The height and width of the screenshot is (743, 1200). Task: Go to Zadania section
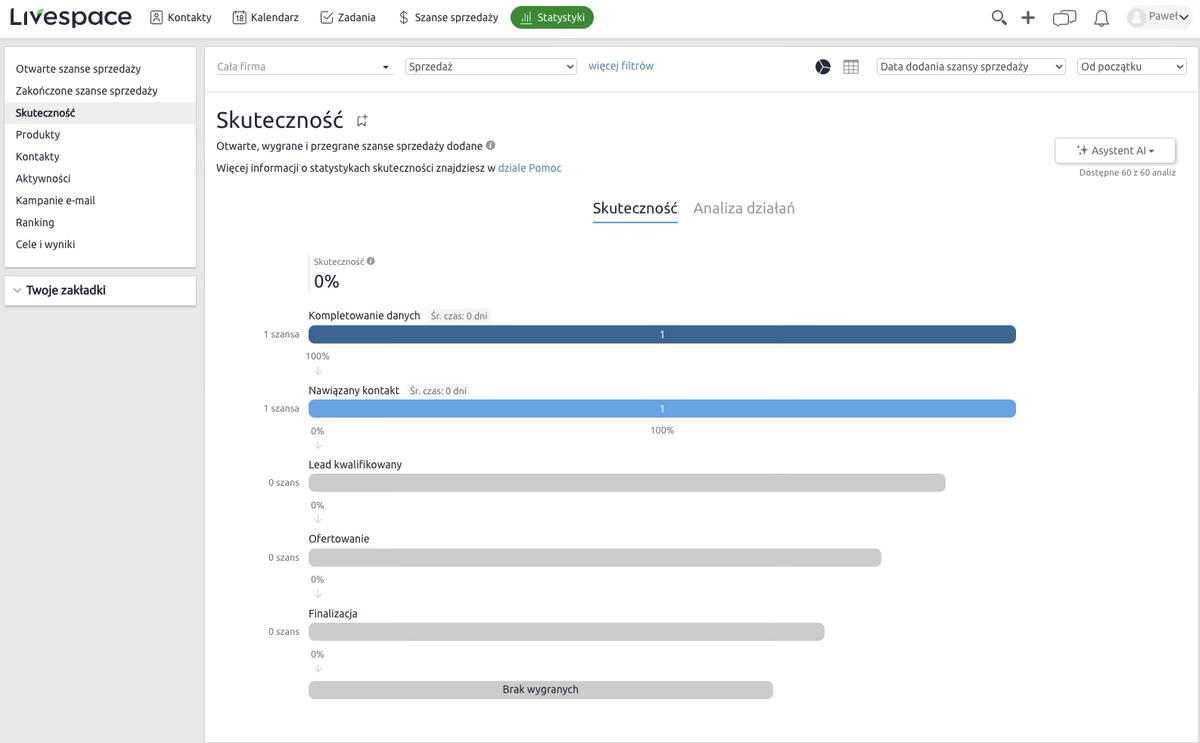click(348, 17)
